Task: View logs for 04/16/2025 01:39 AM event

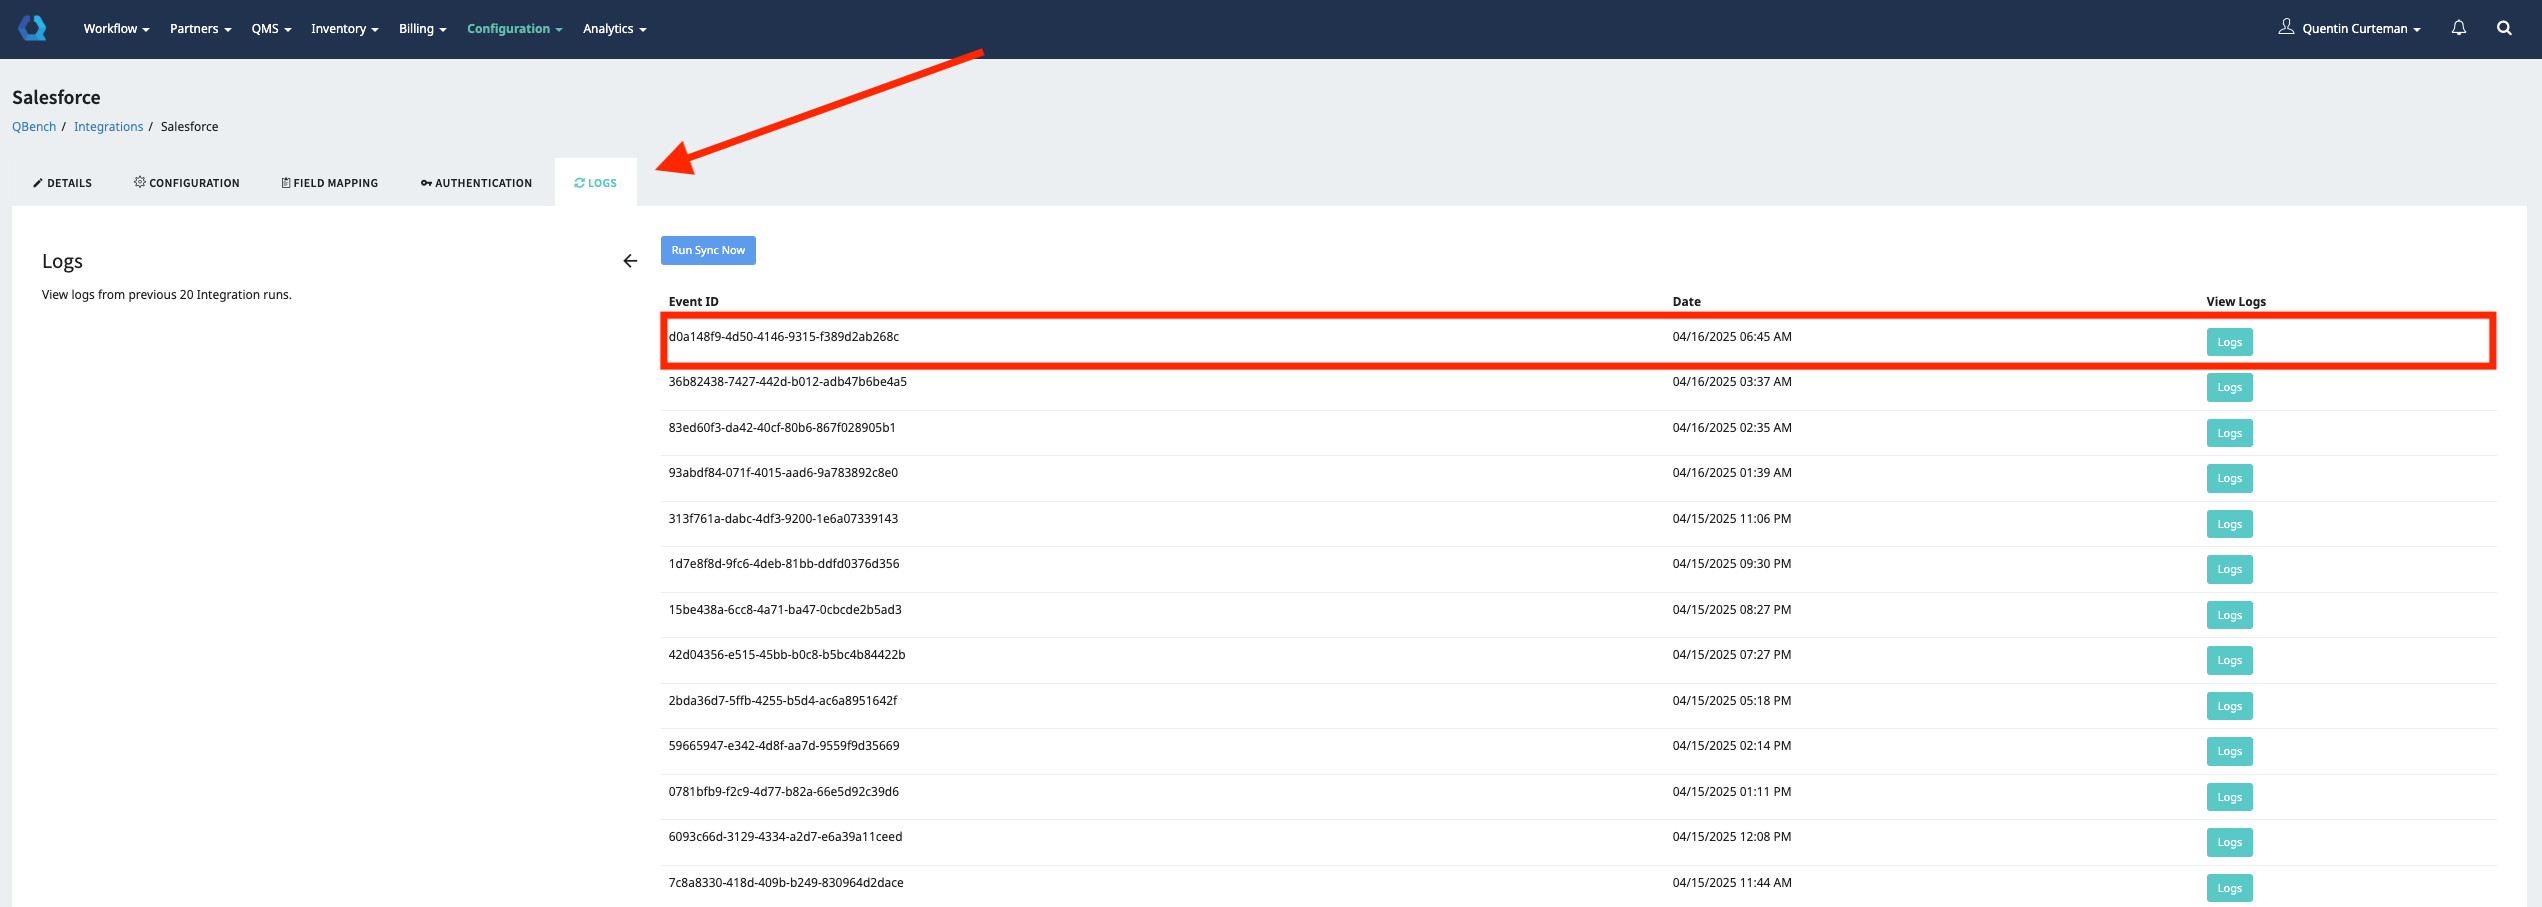Action: click(2229, 478)
